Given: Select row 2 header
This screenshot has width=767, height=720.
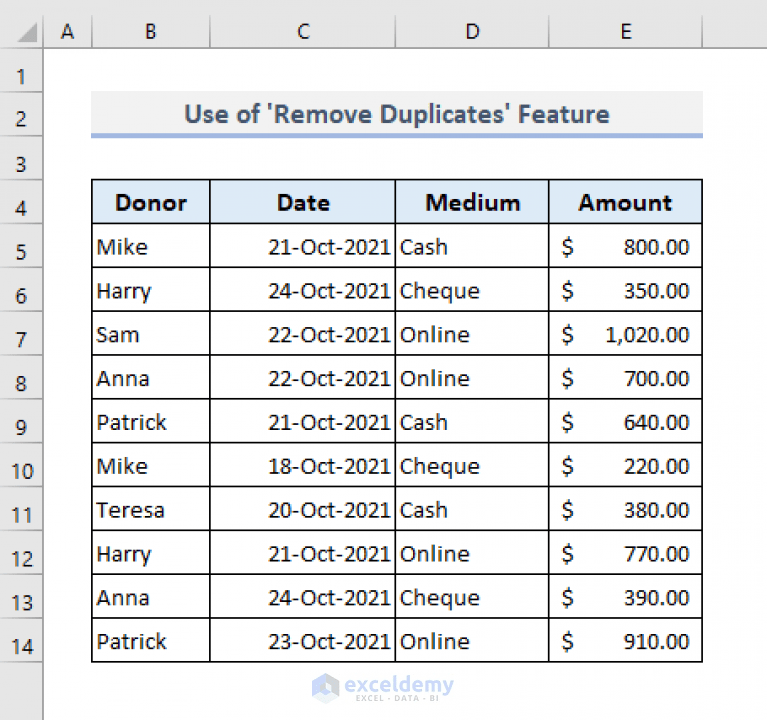Looking at the screenshot, I should [21, 114].
